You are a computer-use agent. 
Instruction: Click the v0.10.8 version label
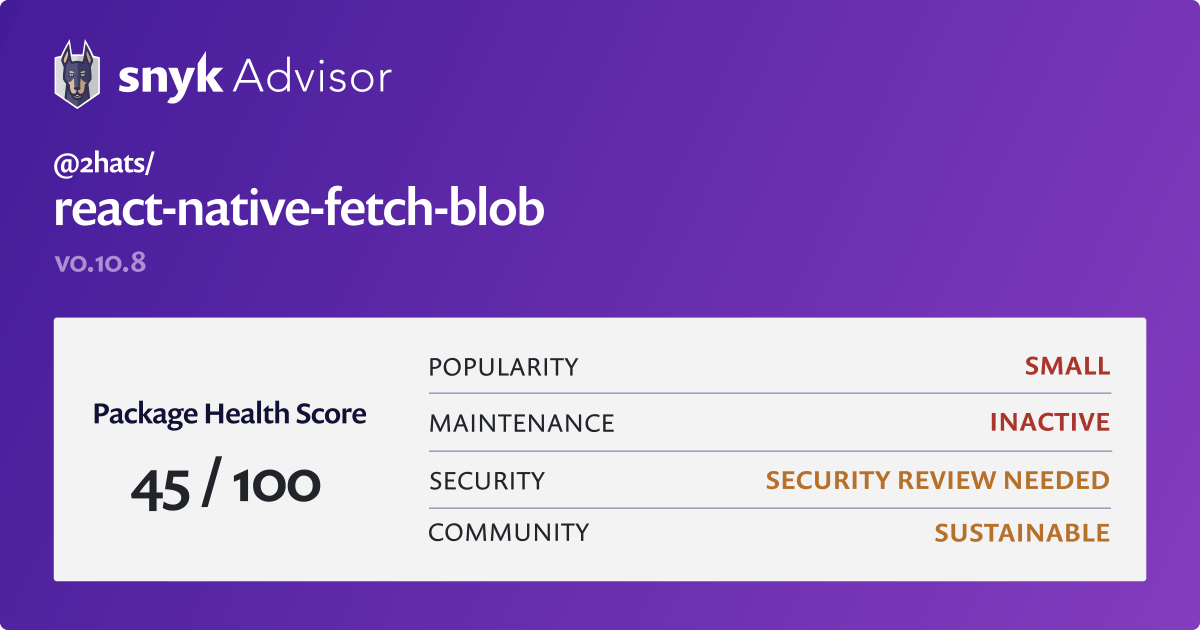pos(100,264)
